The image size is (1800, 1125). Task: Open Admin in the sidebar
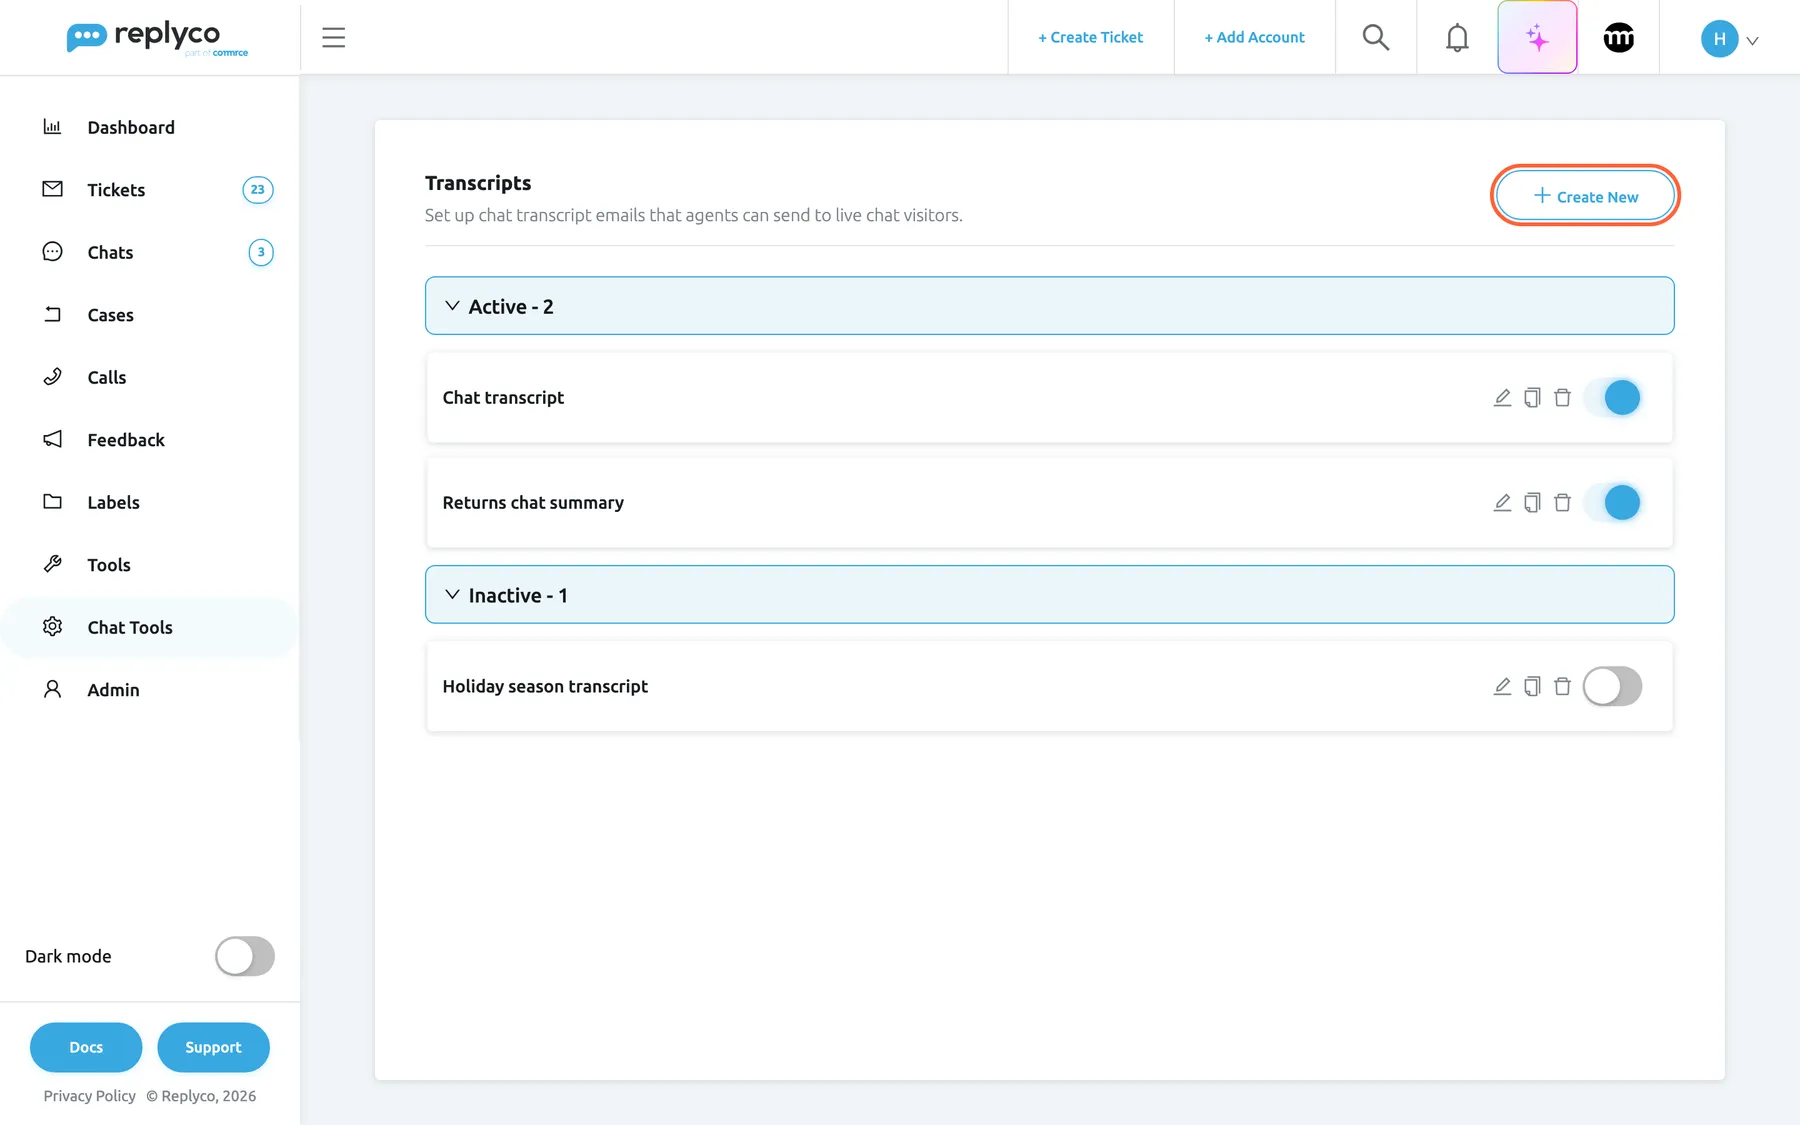150,690
